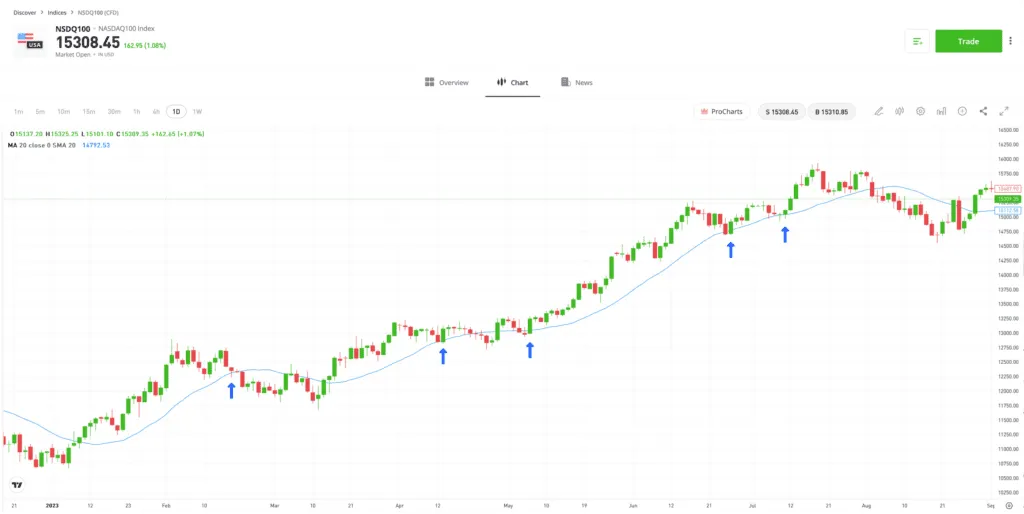Click the NASDAQ100 Index name text
The width and height of the screenshot is (1024, 514).
point(125,29)
